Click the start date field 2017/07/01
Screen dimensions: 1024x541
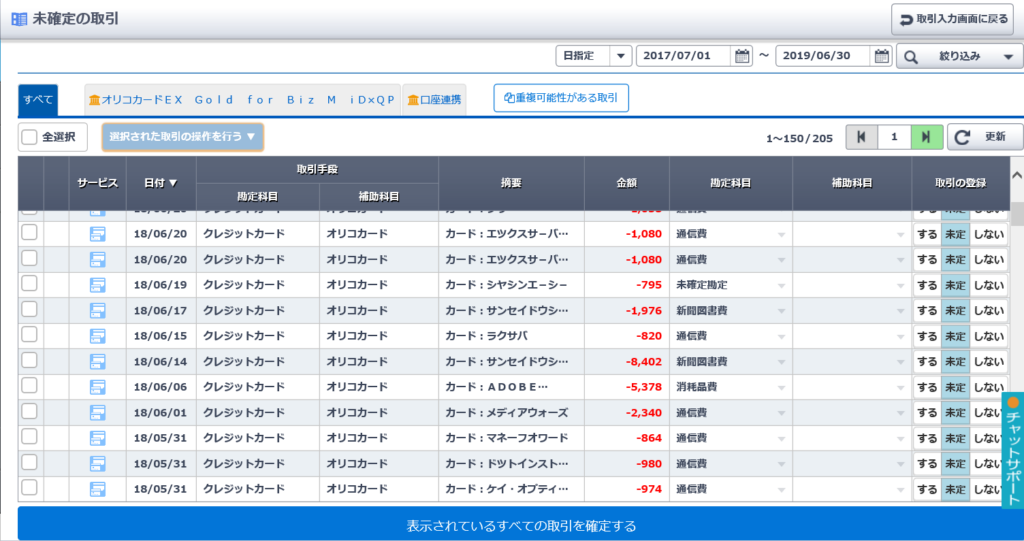pos(684,56)
